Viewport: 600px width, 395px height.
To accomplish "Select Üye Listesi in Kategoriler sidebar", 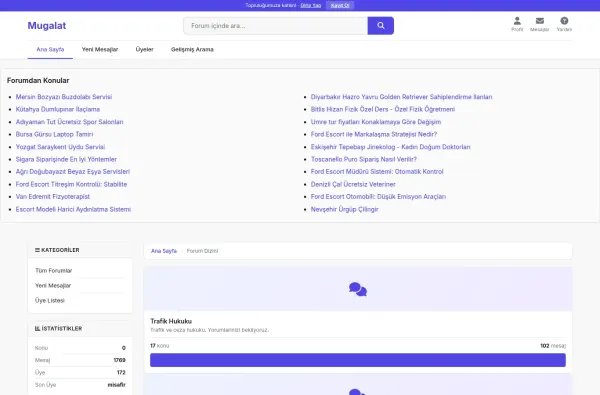I will coord(50,300).
